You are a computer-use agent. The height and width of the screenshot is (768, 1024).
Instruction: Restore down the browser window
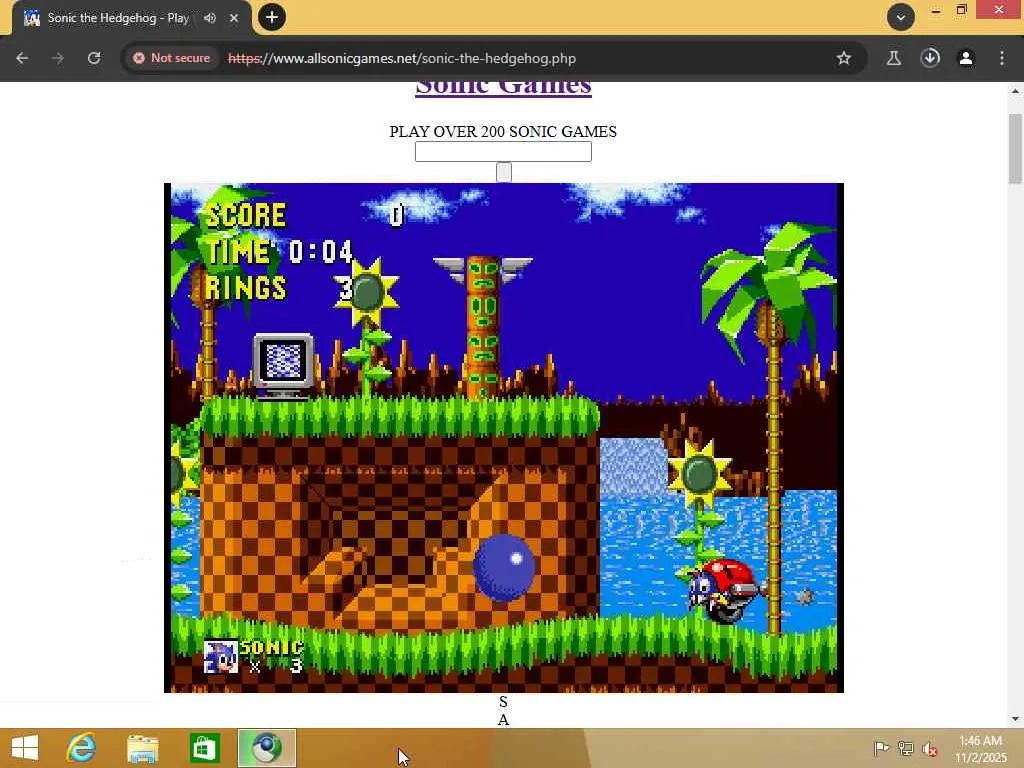click(x=961, y=10)
